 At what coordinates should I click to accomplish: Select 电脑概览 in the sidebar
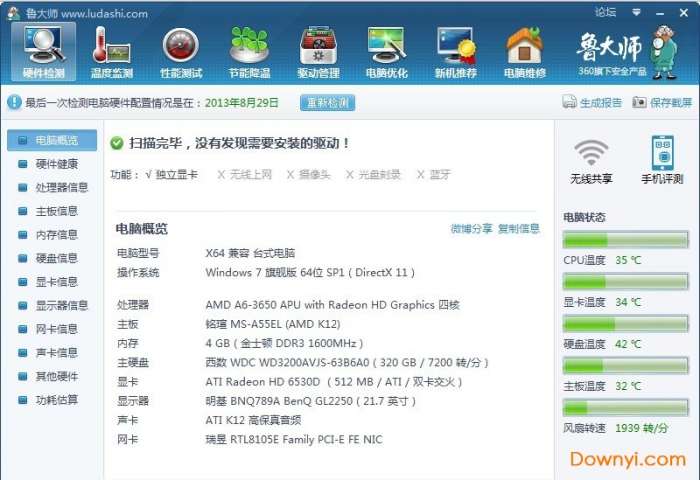tap(52, 140)
